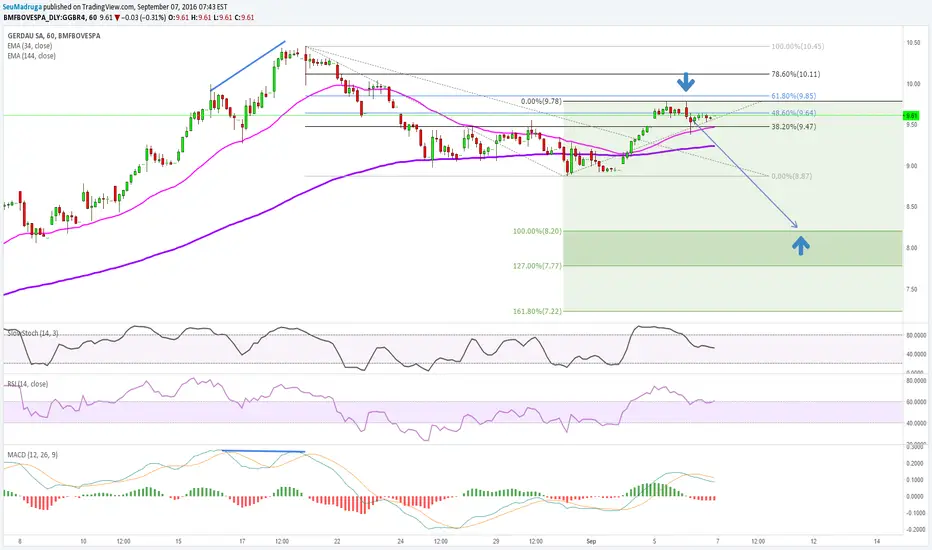This screenshot has height=550, width=932.
Task: Click the 38.20%(9.47) Fibonacci level label
Action: pyautogui.click(x=794, y=127)
